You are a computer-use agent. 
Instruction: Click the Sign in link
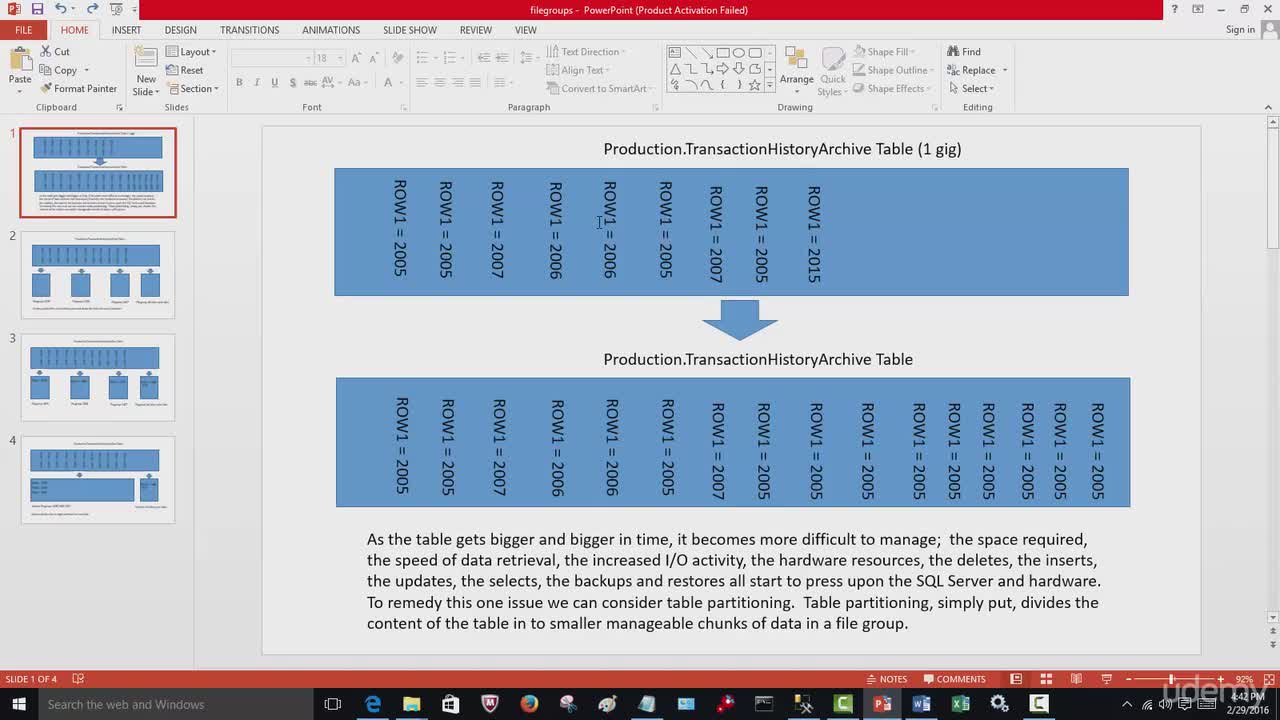(x=1240, y=30)
